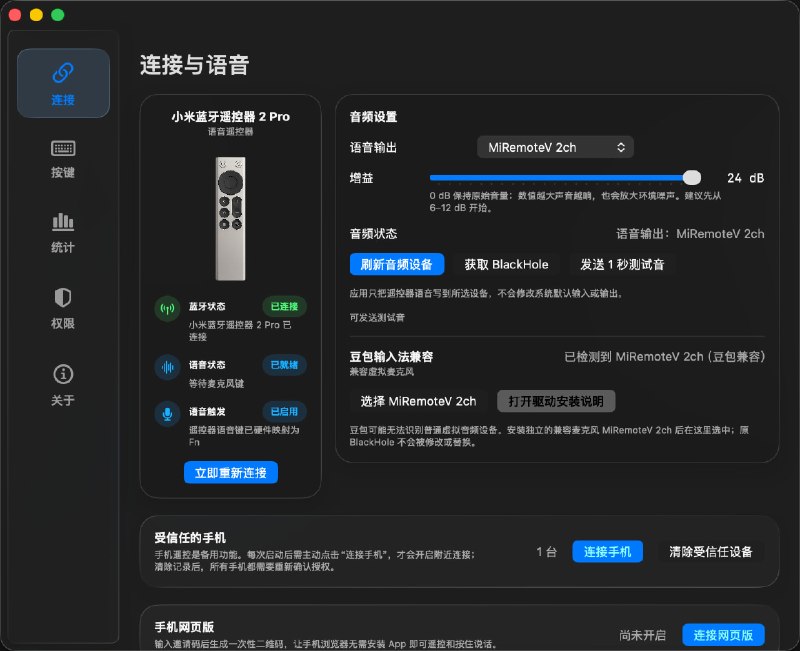The image size is (800, 651).
Task: Click the Xiaomi remote control image
Action: [x=231, y=219]
